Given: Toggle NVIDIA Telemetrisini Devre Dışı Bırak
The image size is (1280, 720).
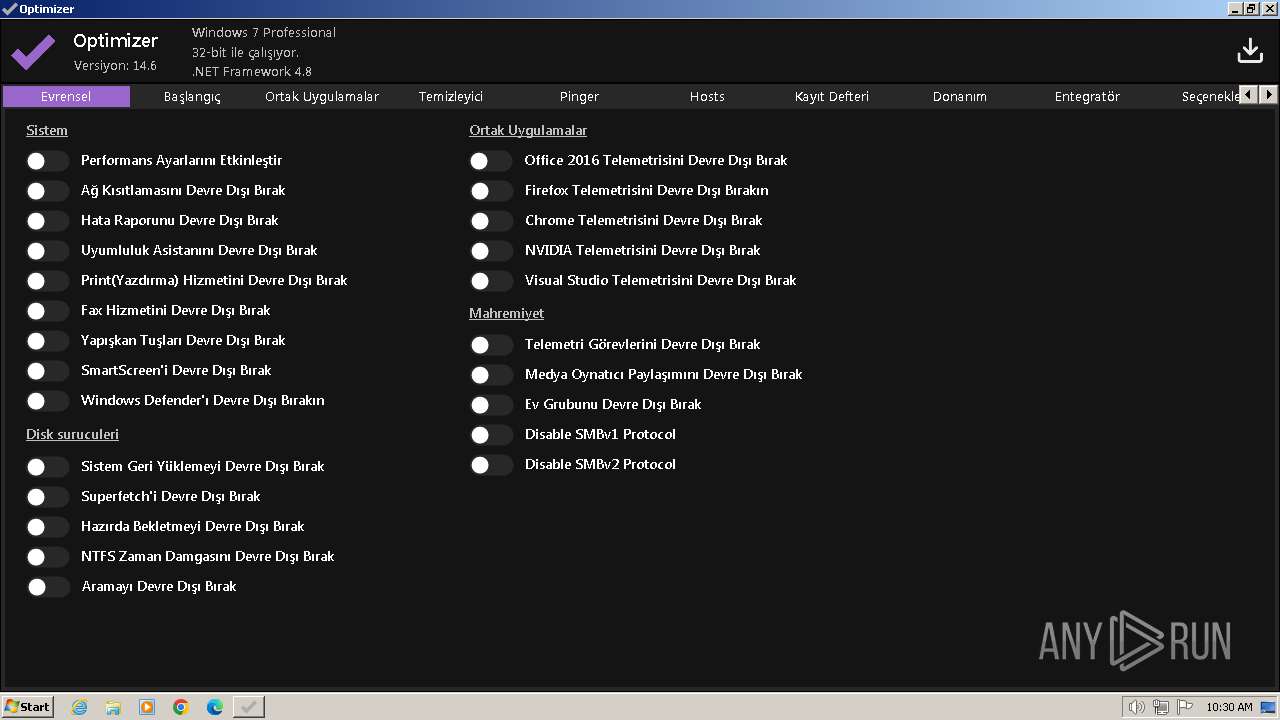Looking at the screenshot, I should click(491, 250).
